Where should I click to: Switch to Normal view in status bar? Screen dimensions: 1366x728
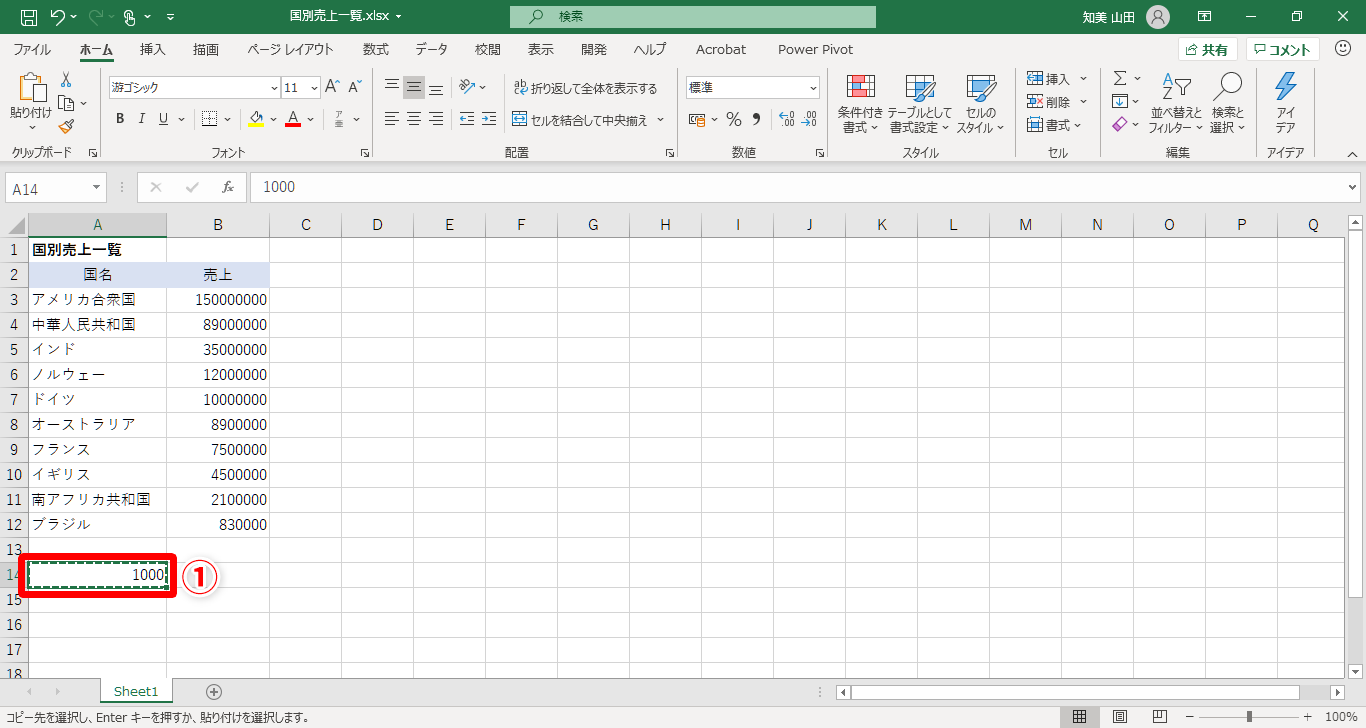[1080, 717]
